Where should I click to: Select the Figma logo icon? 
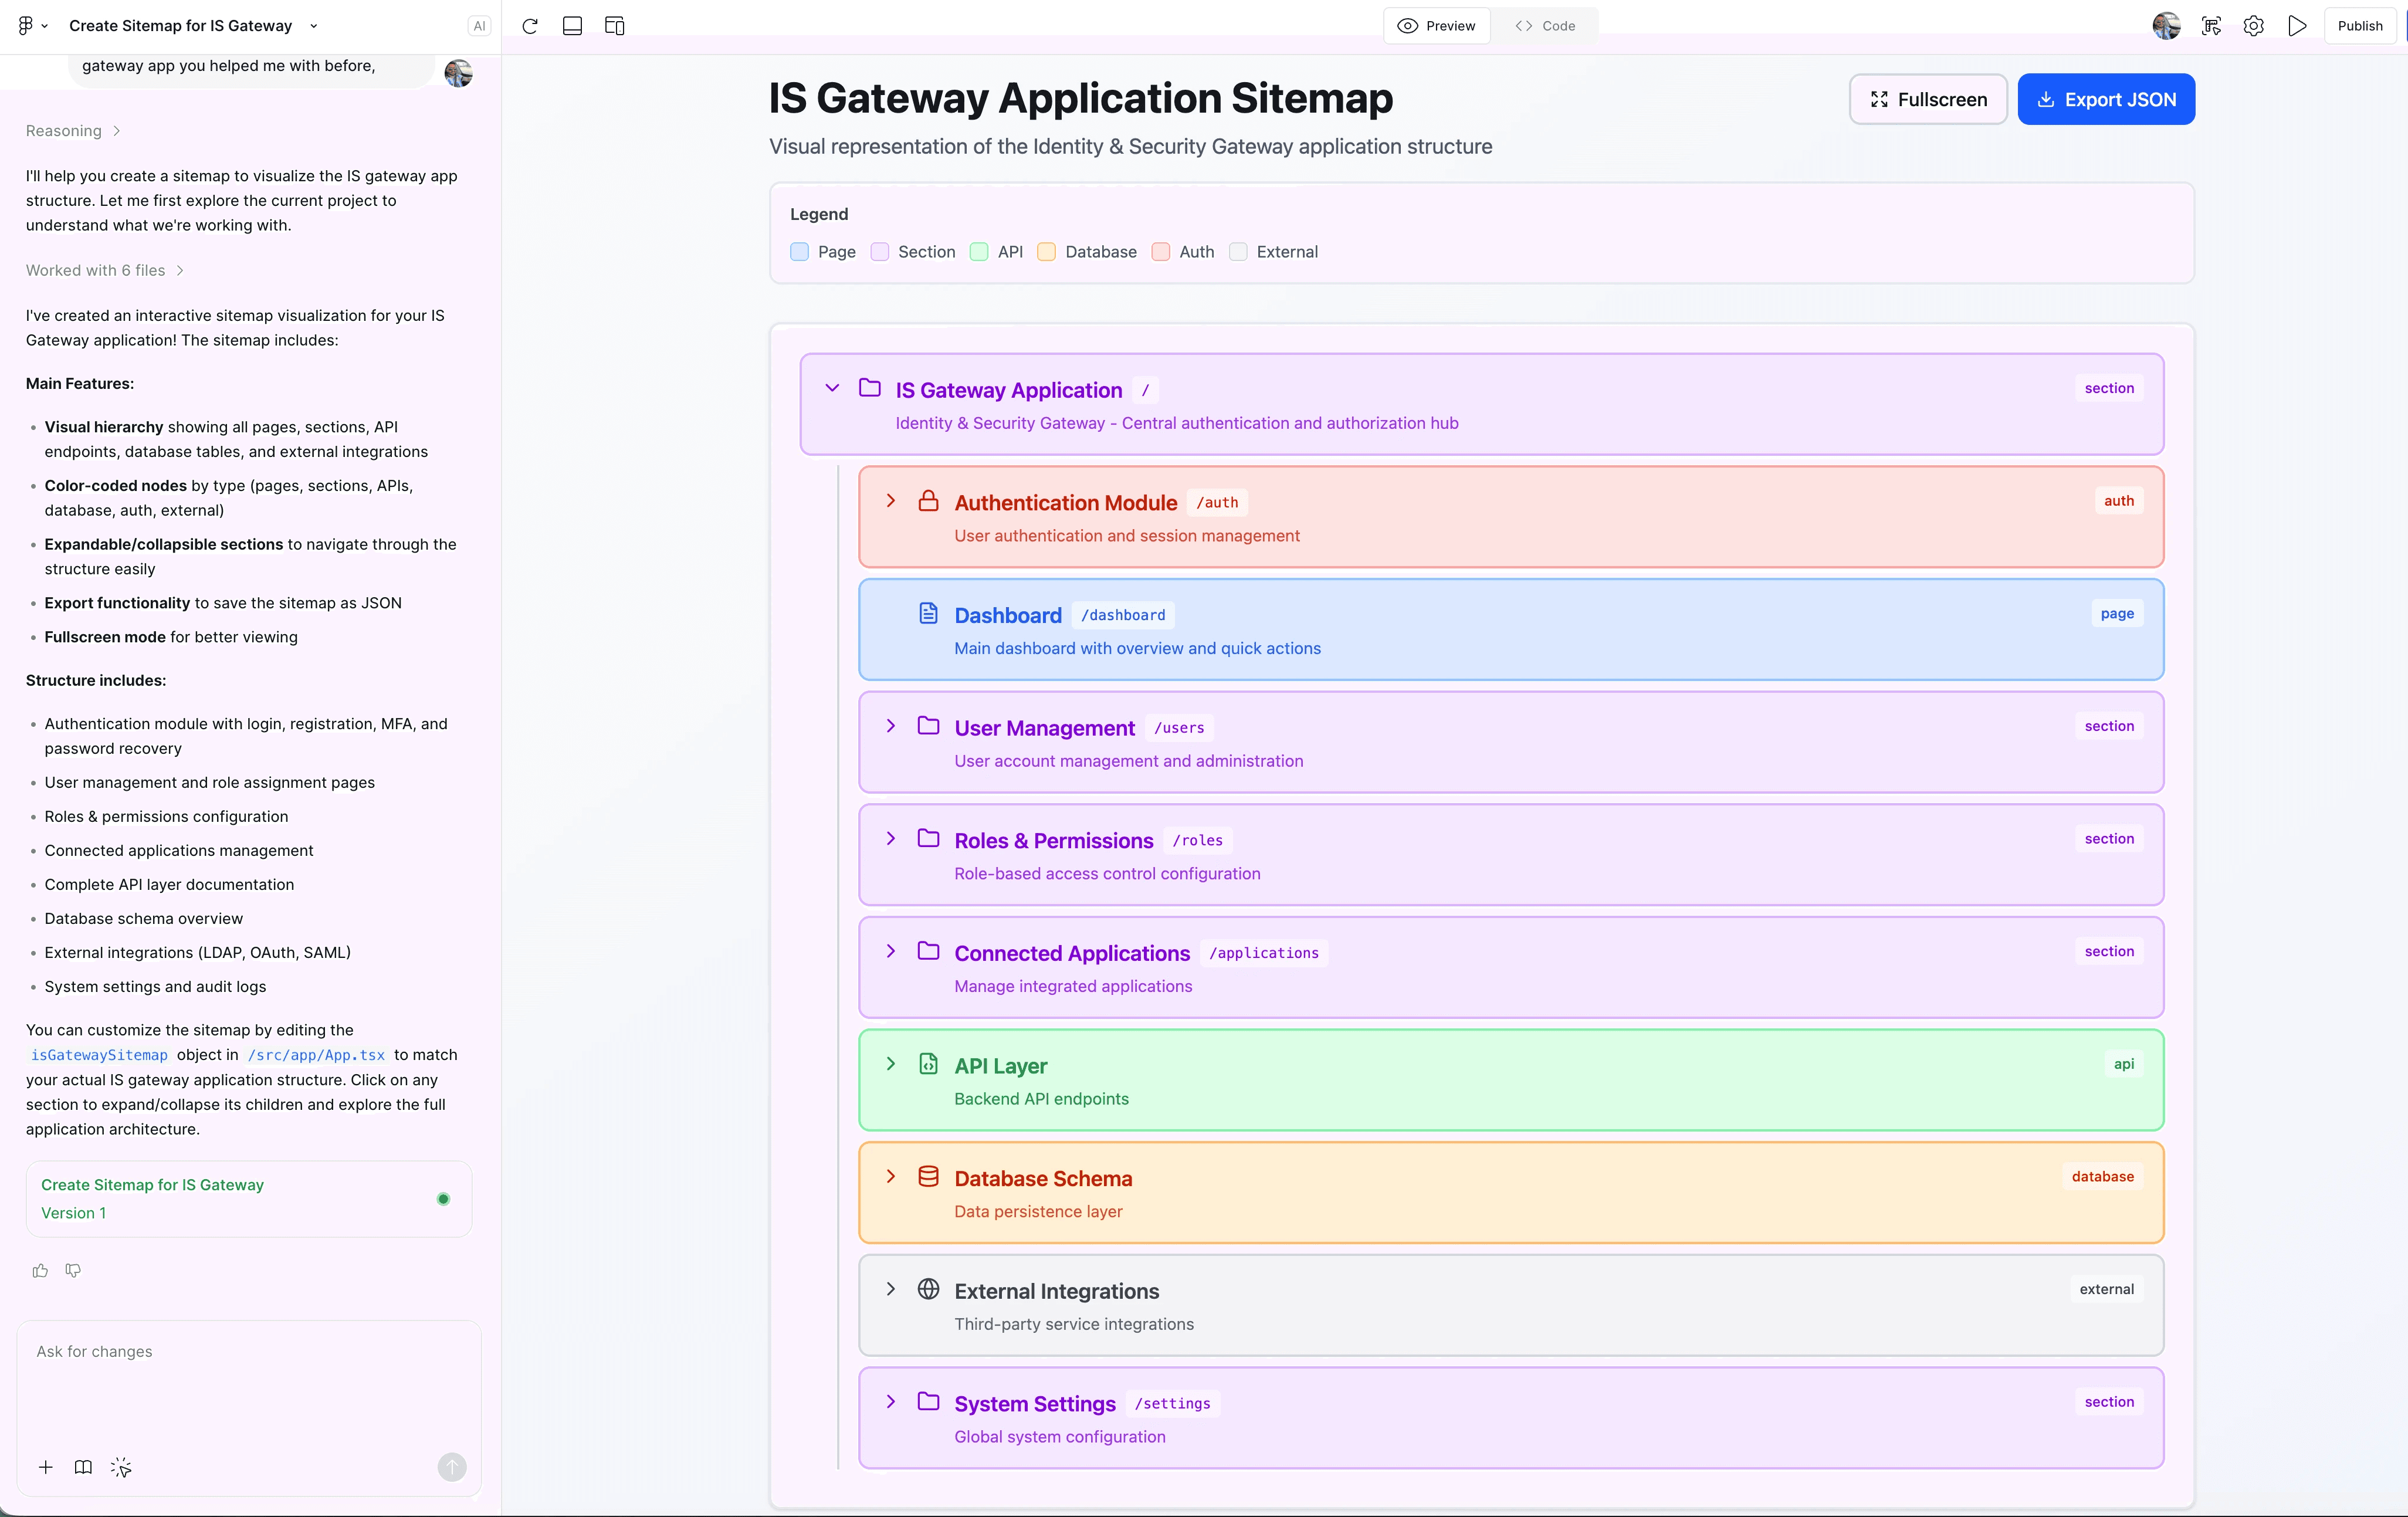[25, 25]
